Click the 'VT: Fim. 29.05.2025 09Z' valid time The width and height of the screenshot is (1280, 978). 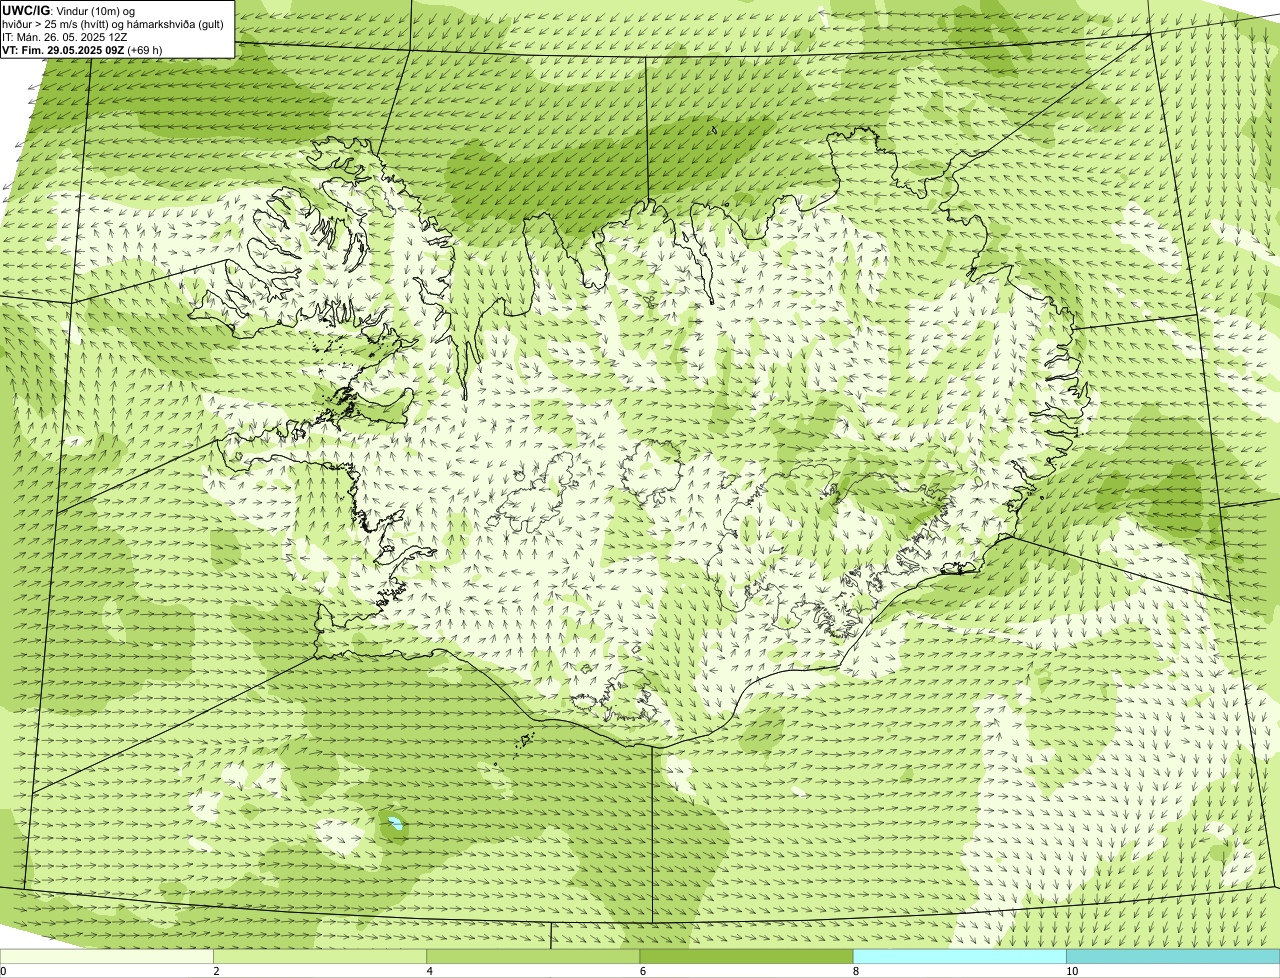[x=63, y=50]
